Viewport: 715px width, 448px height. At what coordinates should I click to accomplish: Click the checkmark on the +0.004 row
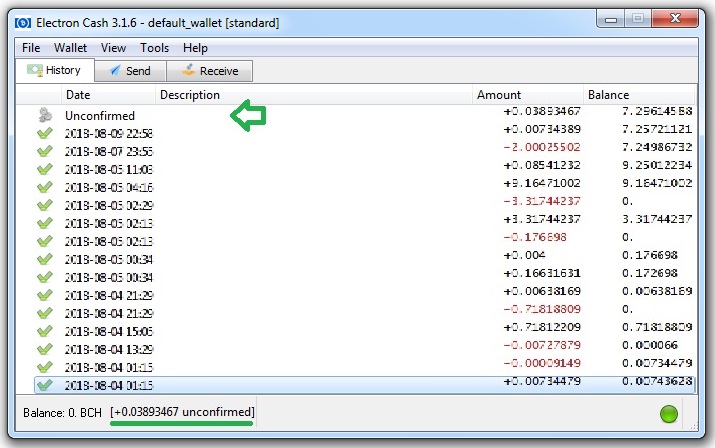tap(45, 259)
